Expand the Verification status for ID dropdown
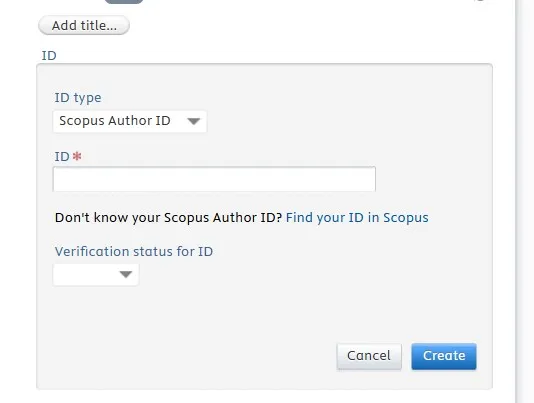The width and height of the screenshot is (534, 403). [x=96, y=274]
